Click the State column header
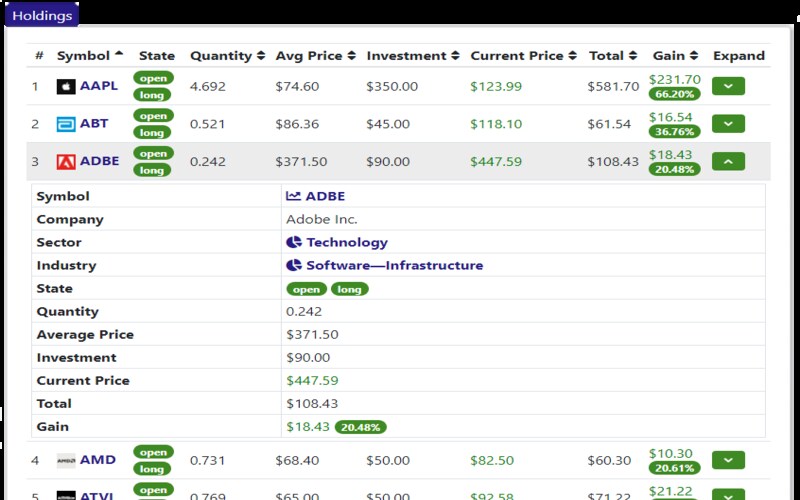This screenshot has height=500, width=800. (157, 56)
